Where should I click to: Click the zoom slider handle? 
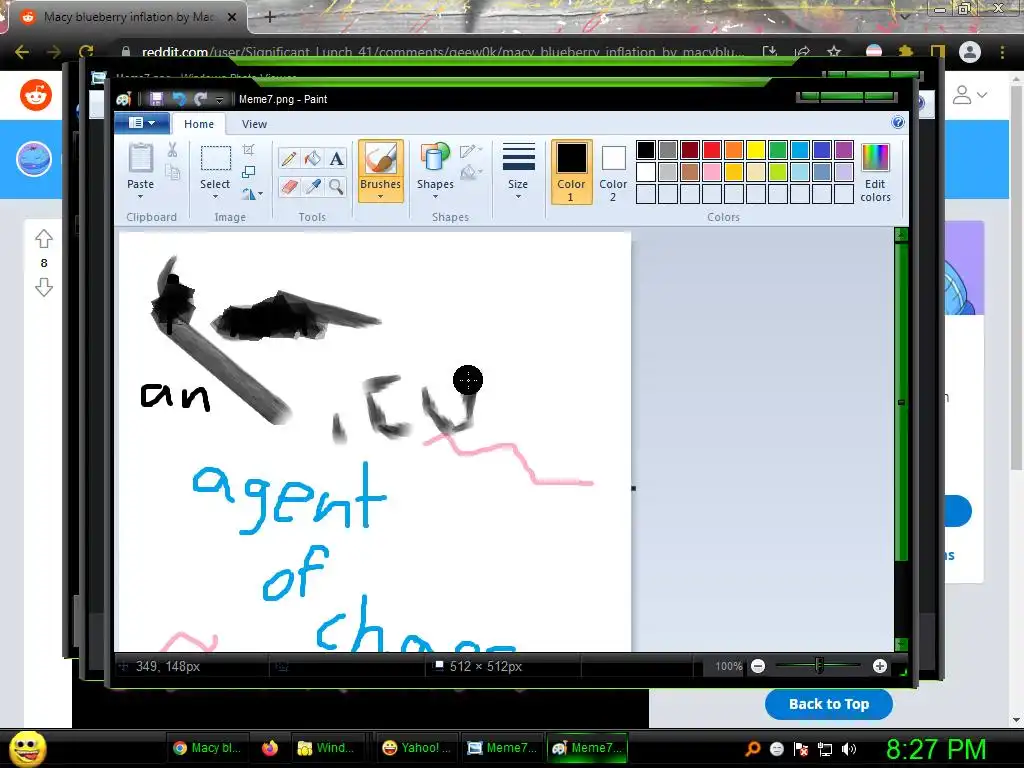point(819,666)
